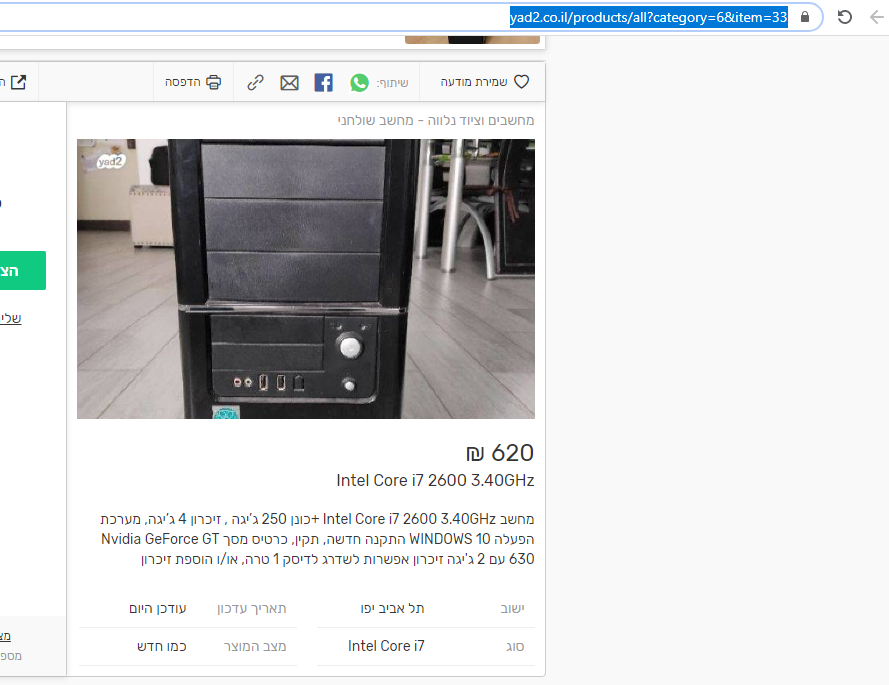The width and height of the screenshot is (889, 685).
Task: Share the listing via WhatsApp
Action: [359, 83]
